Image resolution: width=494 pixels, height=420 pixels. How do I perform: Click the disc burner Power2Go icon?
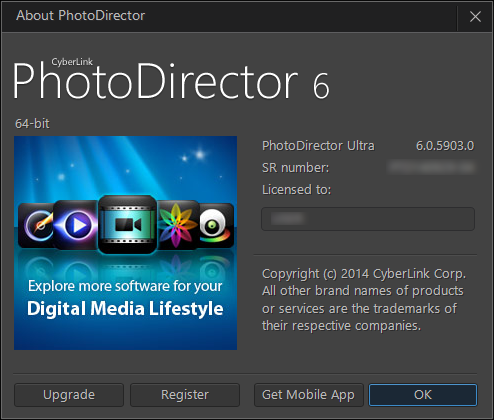coord(36,225)
